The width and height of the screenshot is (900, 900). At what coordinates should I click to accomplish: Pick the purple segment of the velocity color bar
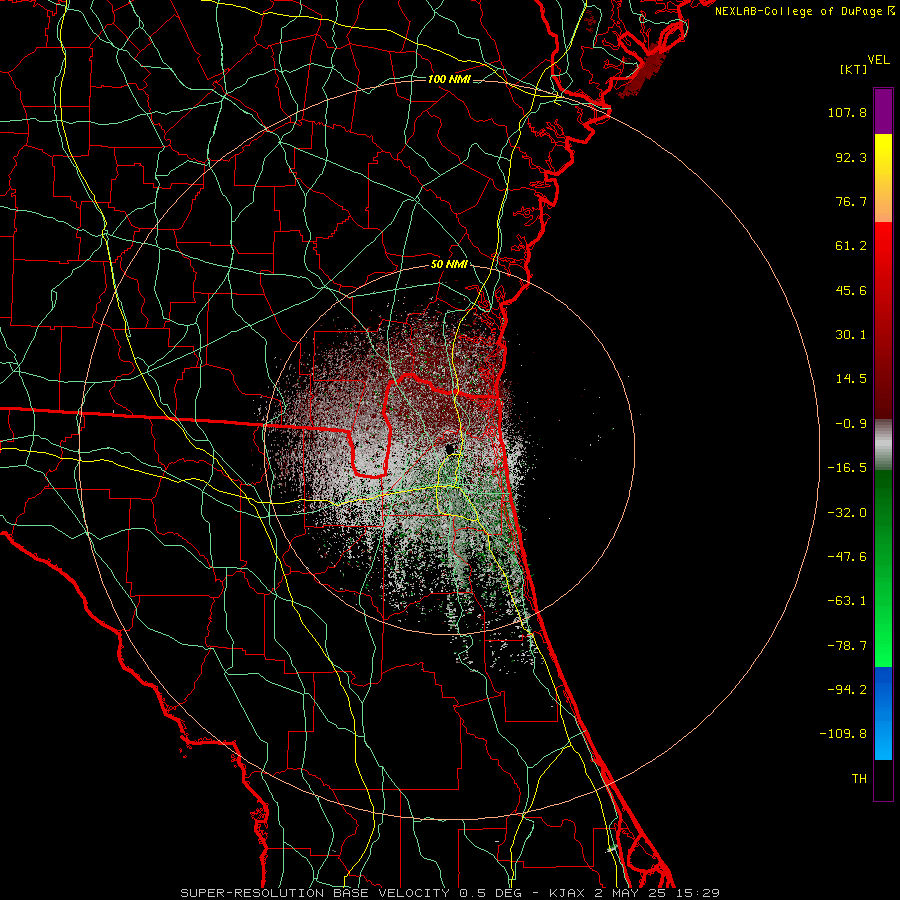(x=883, y=111)
